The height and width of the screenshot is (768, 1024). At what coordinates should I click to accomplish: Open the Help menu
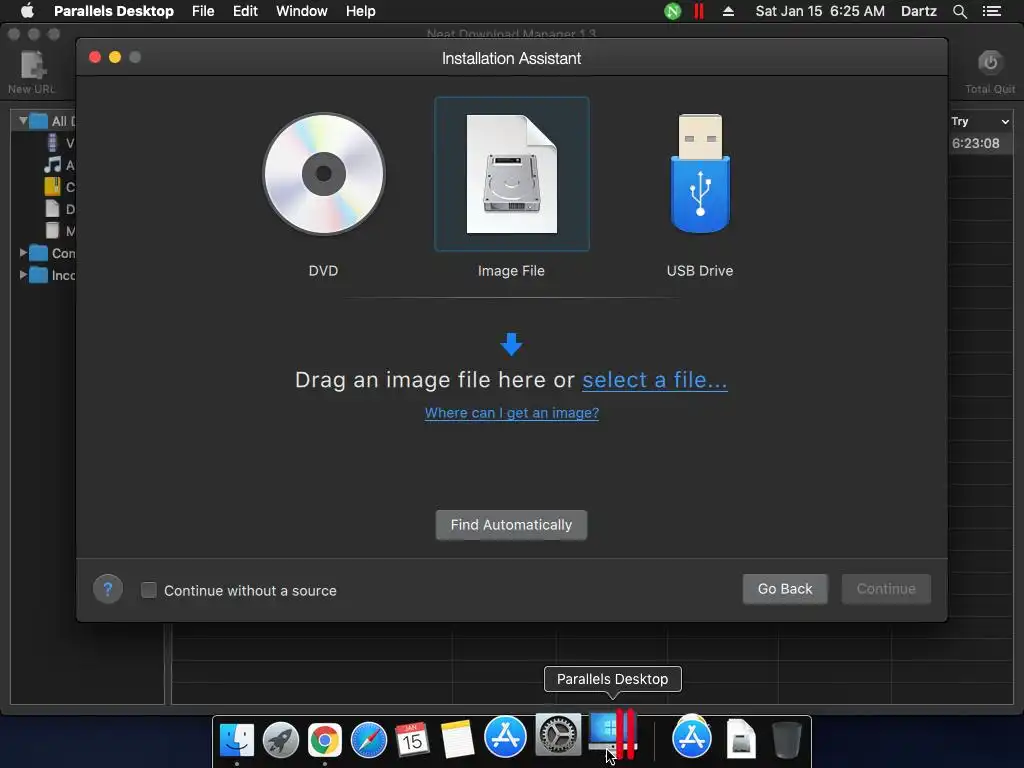[360, 11]
